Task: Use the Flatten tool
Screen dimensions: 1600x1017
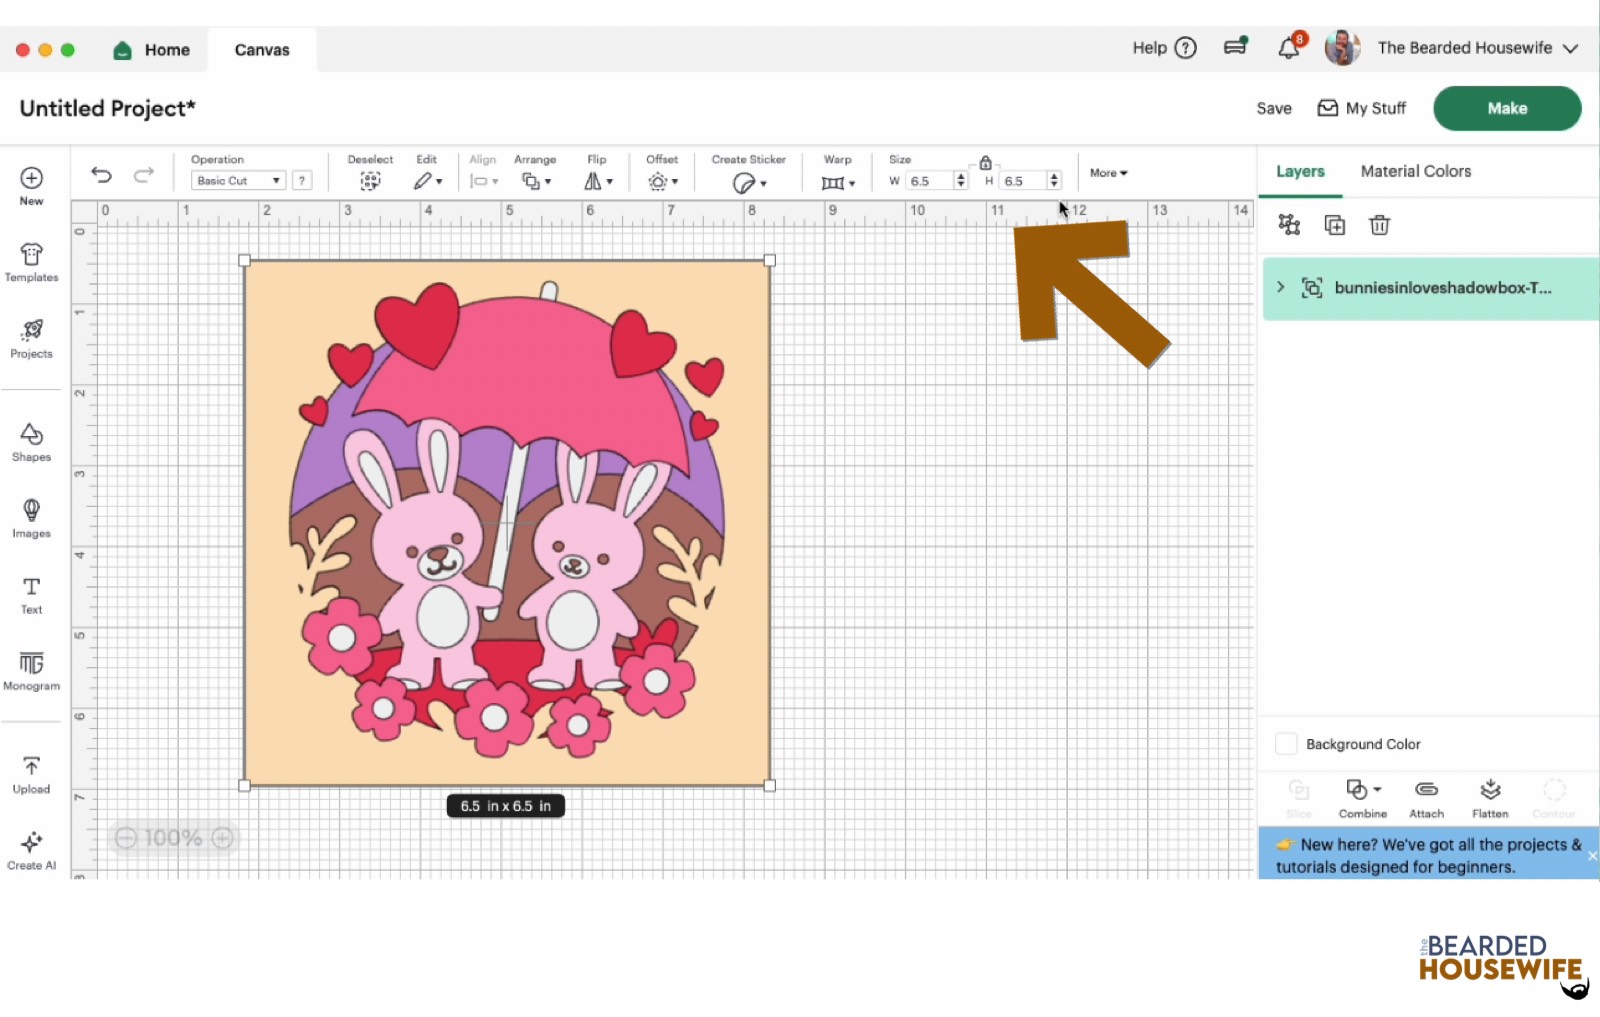Action: point(1490,797)
